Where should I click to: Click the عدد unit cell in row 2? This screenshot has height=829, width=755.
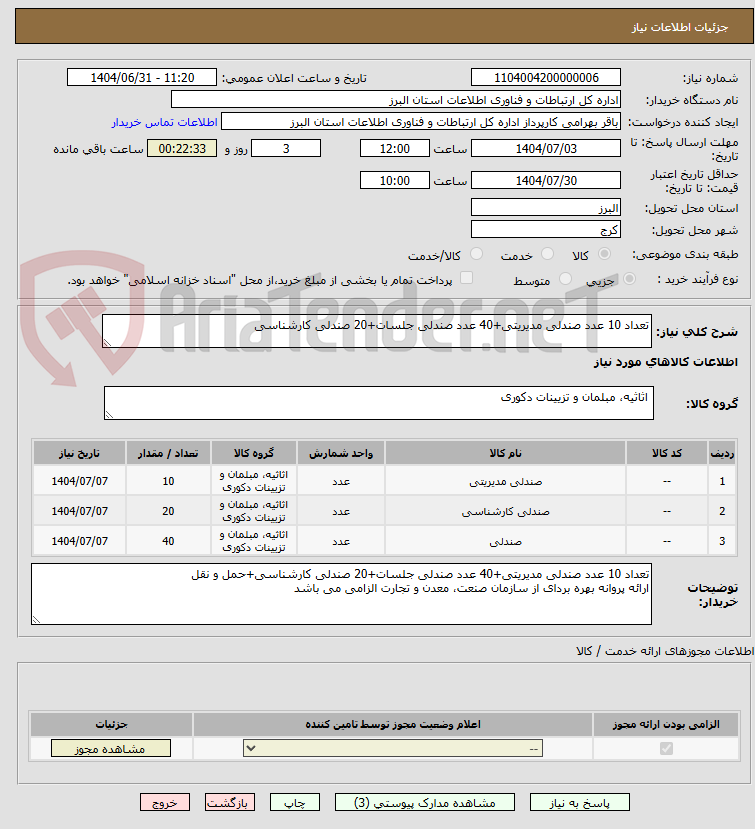341,511
